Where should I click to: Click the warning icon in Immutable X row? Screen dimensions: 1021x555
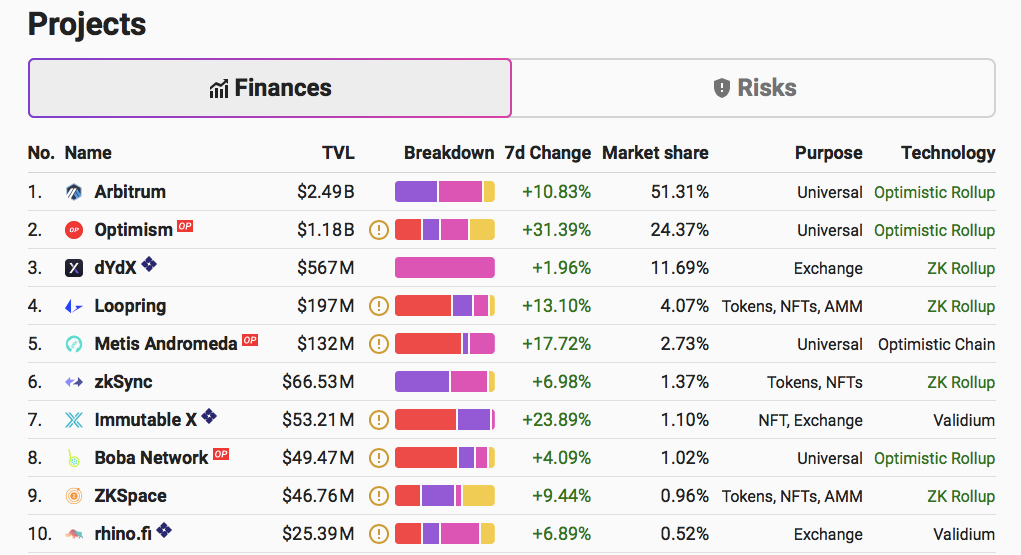[378, 420]
